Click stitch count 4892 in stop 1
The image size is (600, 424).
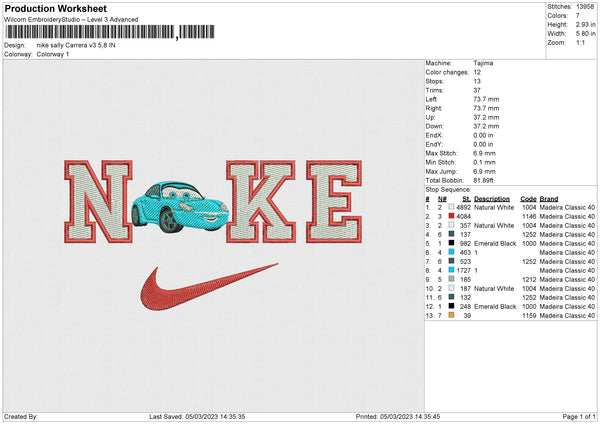(463, 207)
